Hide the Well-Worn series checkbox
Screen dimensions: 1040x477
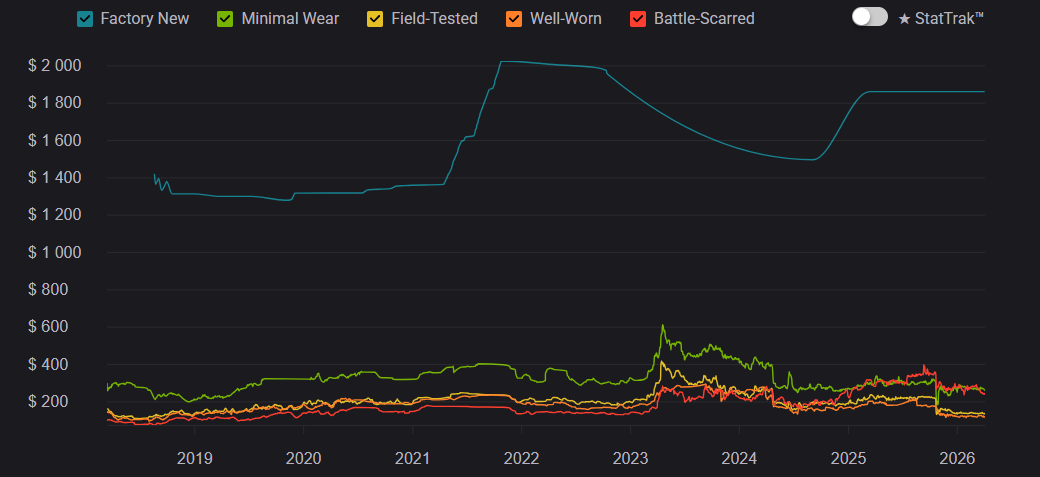(514, 19)
